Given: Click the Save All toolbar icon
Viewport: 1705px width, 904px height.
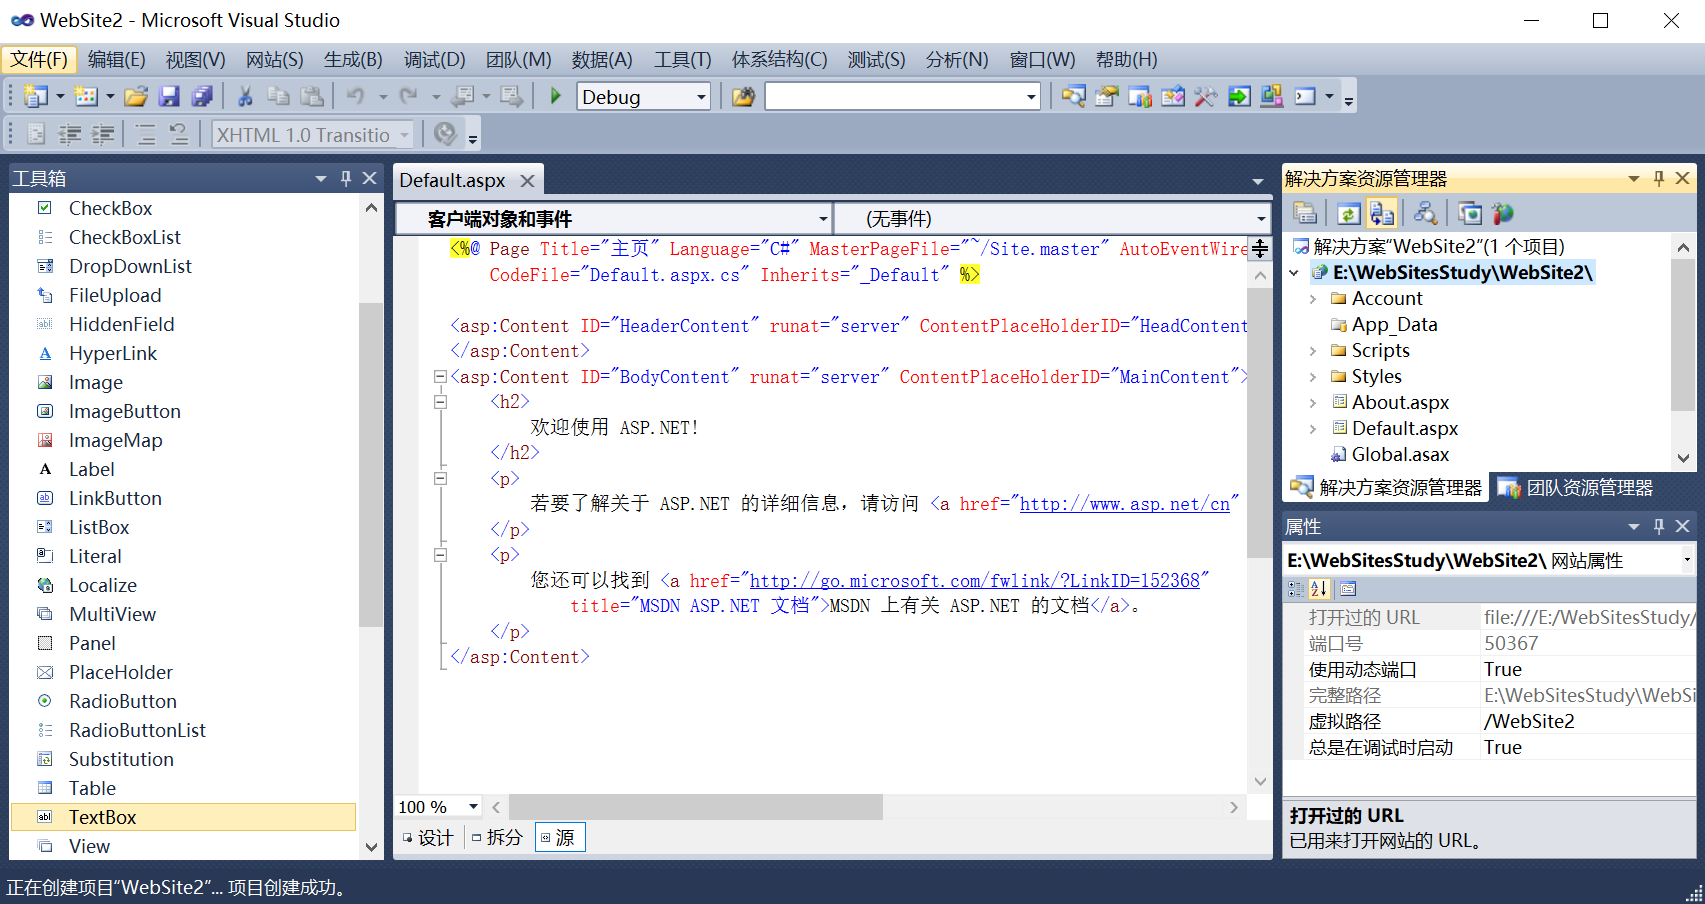Looking at the screenshot, I should coord(203,96).
